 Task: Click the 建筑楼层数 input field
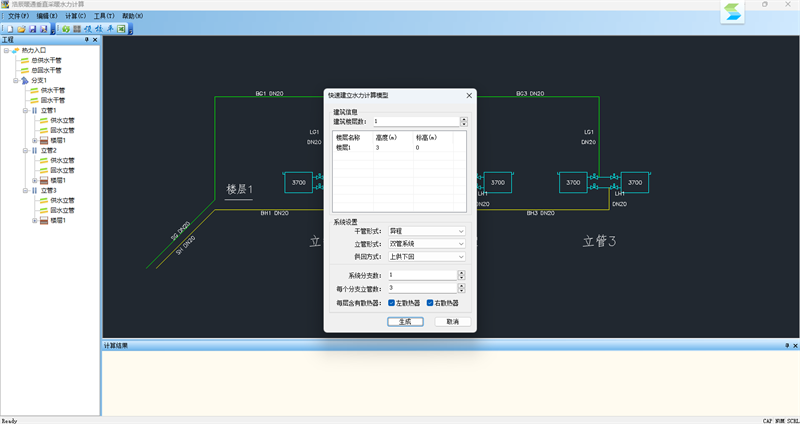(415, 122)
